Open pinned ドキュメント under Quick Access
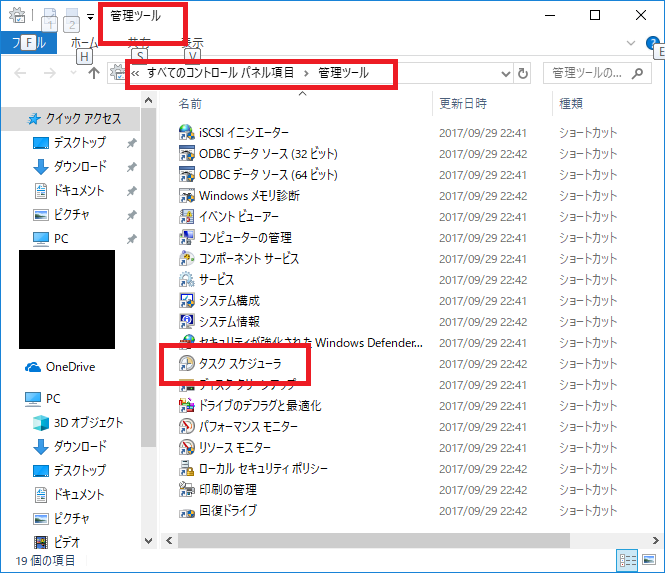 pos(79,190)
